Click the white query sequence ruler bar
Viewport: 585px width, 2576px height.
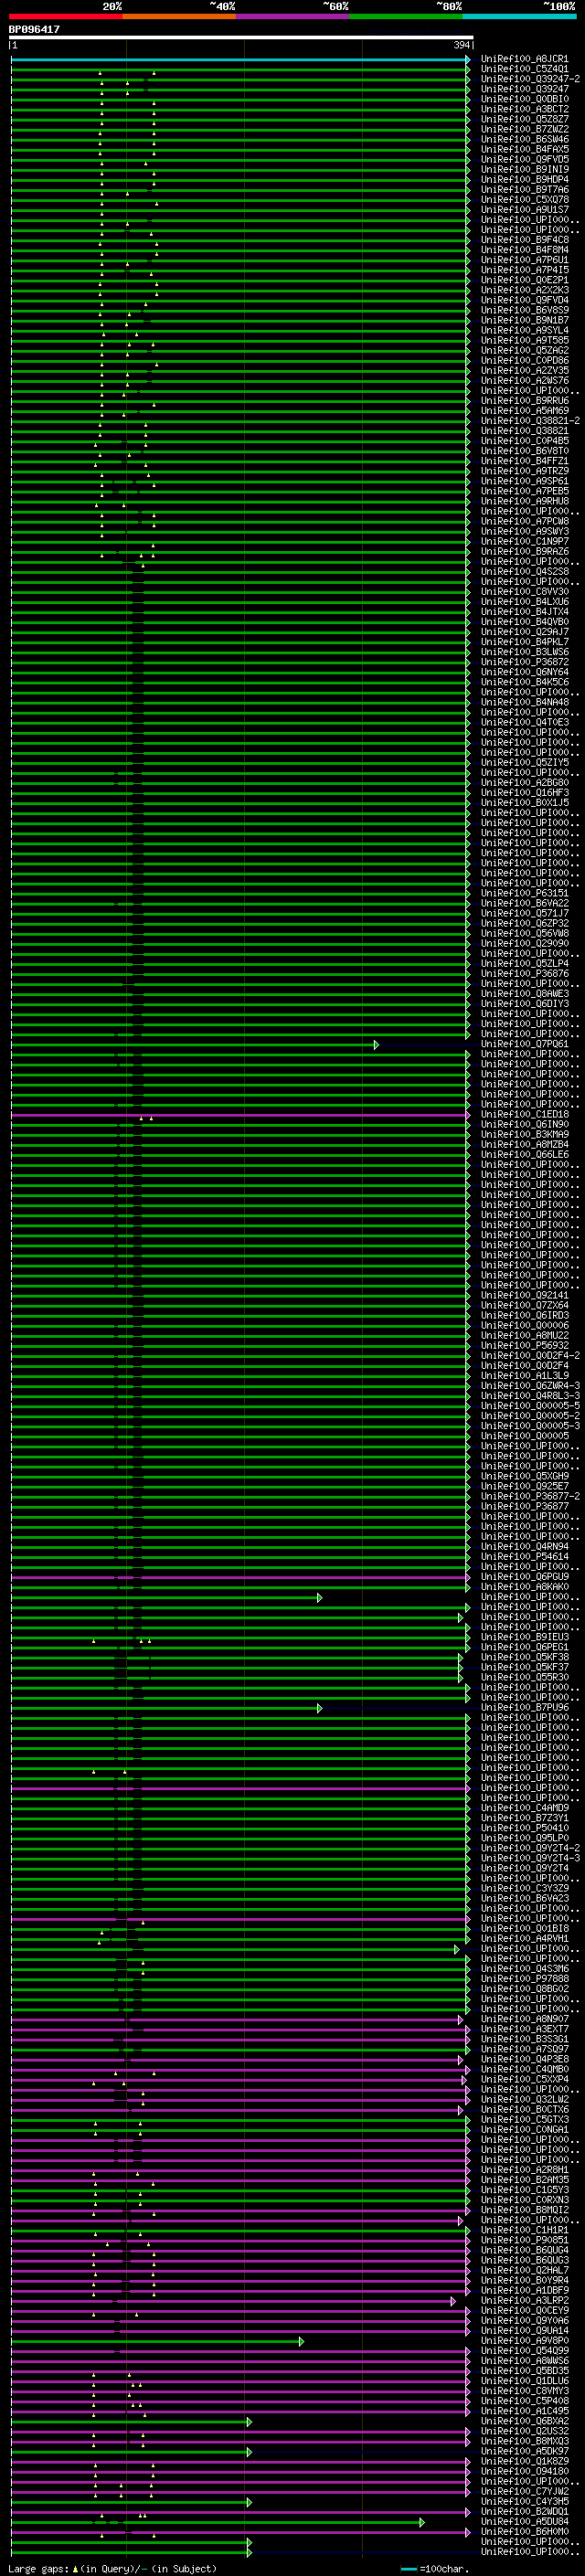pos(241,37)
